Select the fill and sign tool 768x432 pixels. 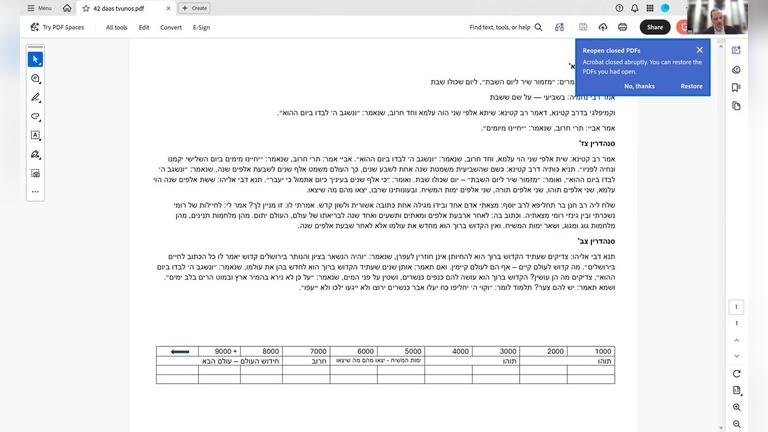click(35, 154)
